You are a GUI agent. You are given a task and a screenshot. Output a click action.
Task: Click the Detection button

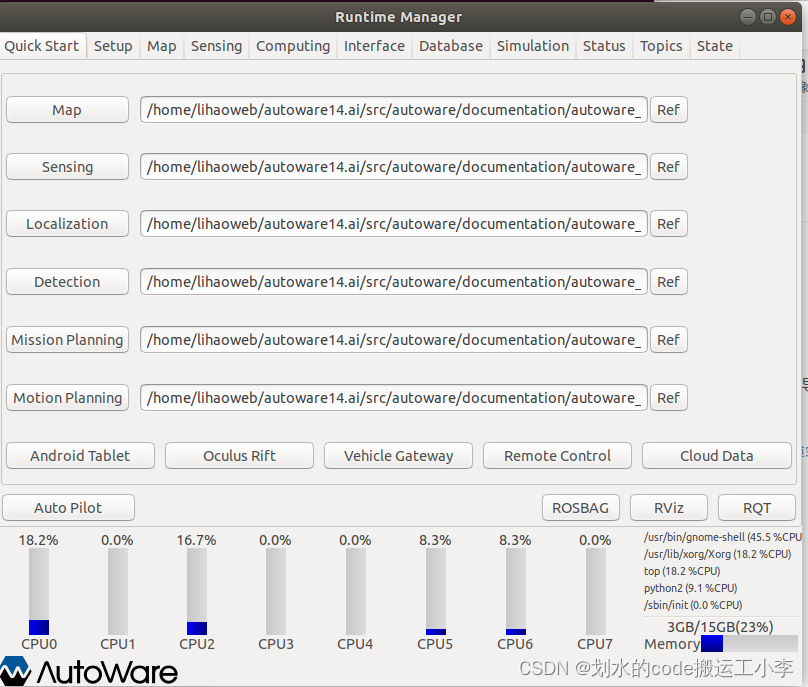67,282
